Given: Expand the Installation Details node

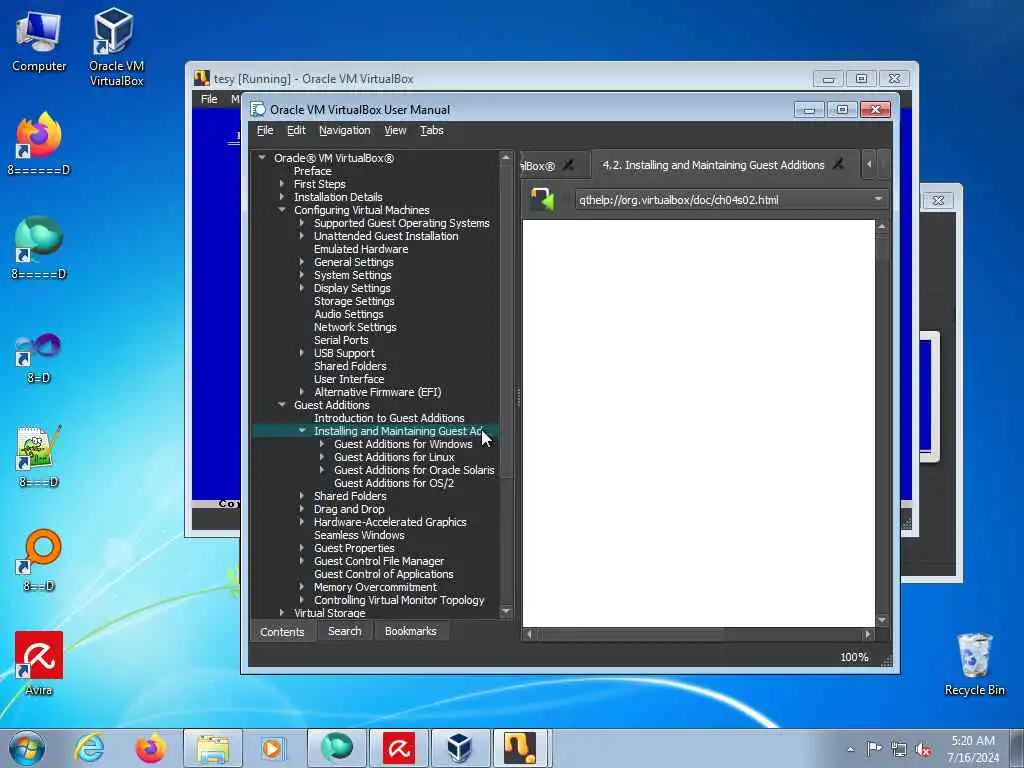Looking at the screenshot, I should (x=281, y=197).
